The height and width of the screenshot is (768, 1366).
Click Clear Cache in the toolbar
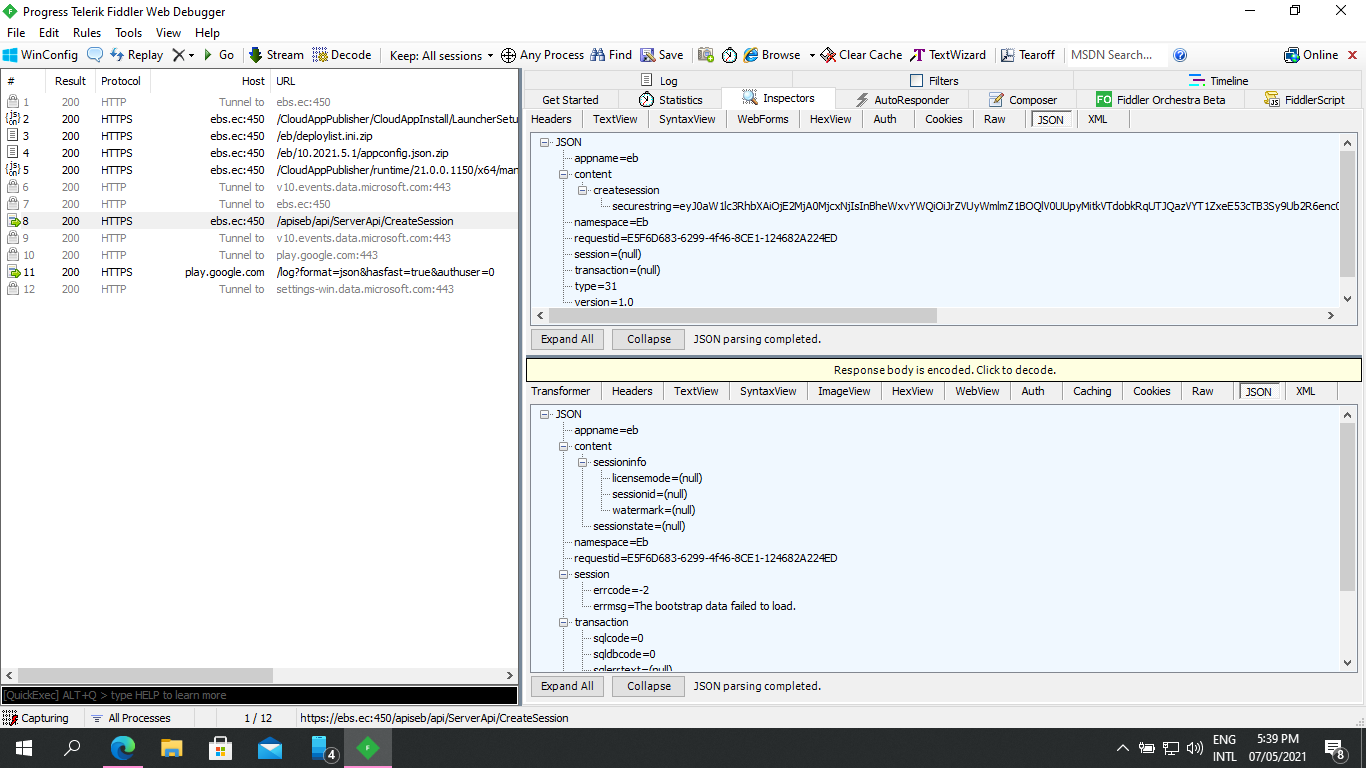[x=861, y=55]
